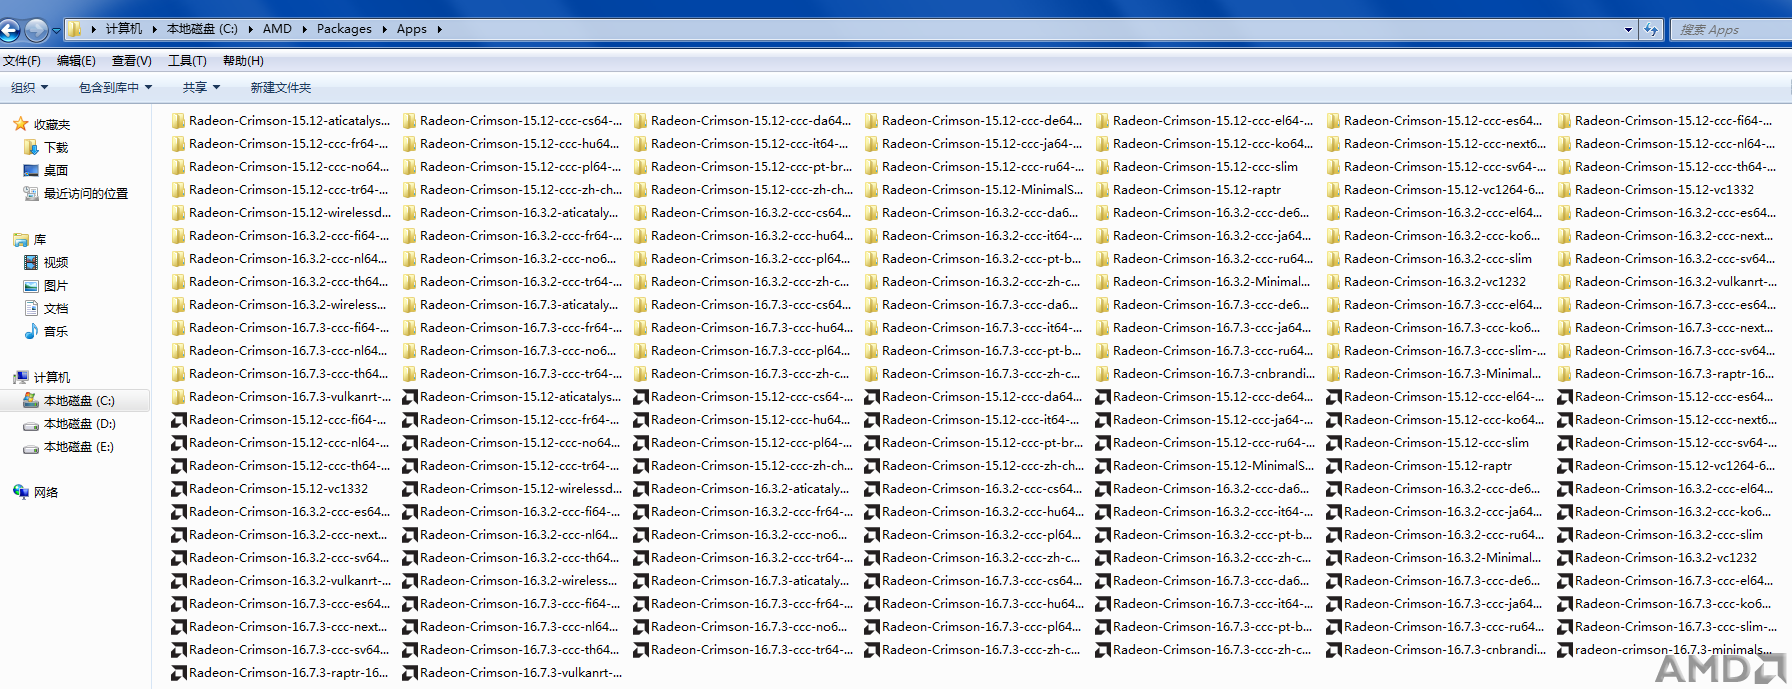This screenshot has height=689, width=1792.
Task: Select AMD file name Radeon-Crimson-16.7.3-vulkanrt-...
Action: (520, 673)
